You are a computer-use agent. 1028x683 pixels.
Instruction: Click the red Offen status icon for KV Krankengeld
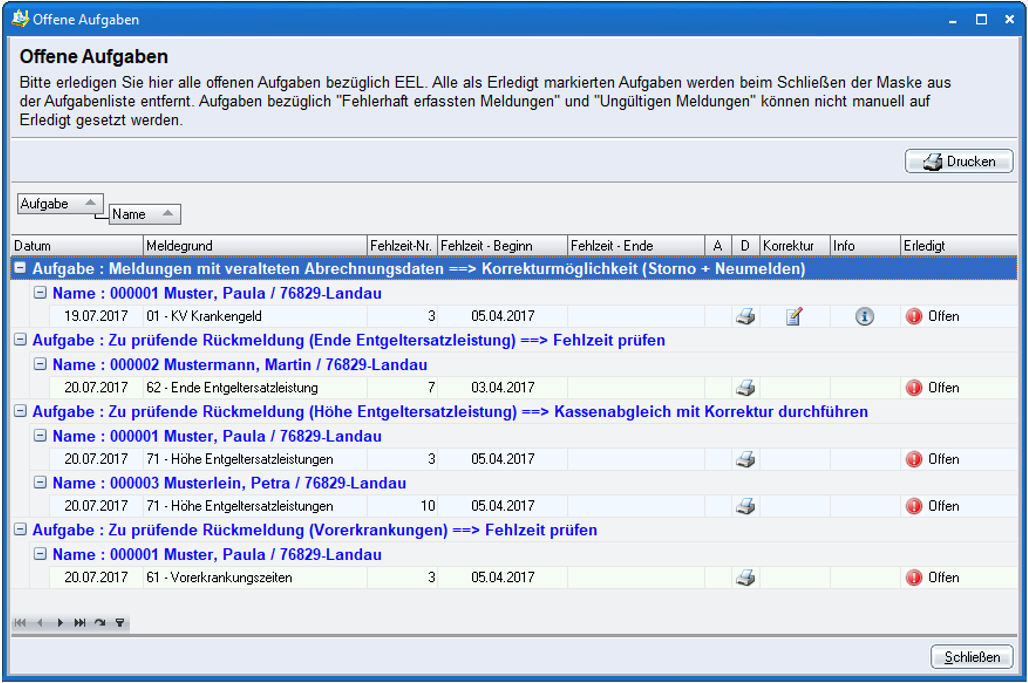pyautogui.click(x=913, y=317)
